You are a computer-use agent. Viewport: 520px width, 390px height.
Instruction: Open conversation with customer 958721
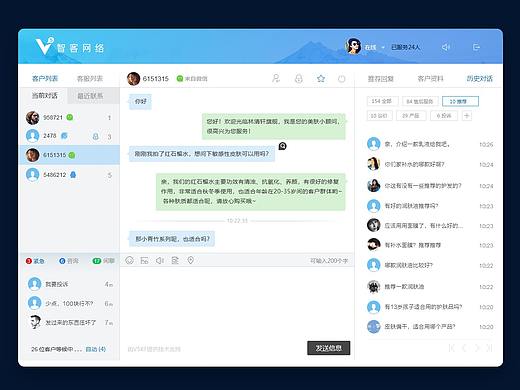pos(69,118)
